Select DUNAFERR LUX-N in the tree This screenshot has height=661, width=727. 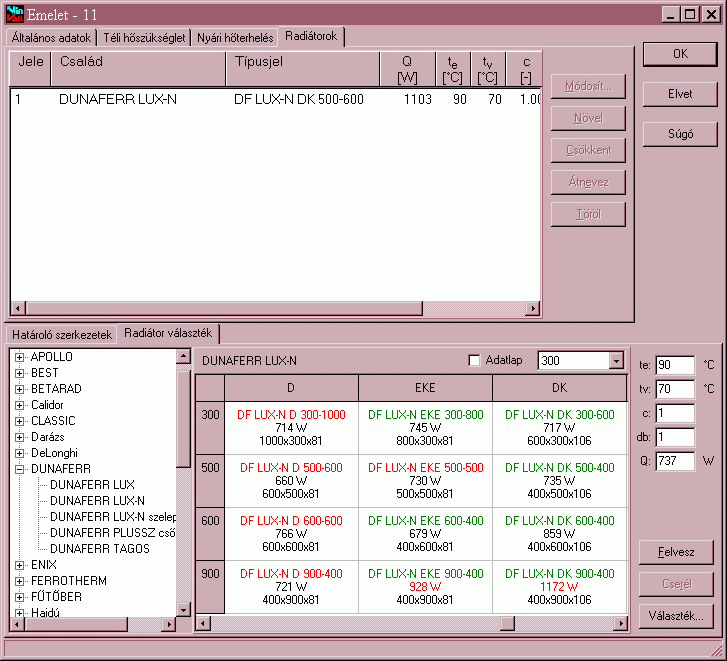(97, 501)
